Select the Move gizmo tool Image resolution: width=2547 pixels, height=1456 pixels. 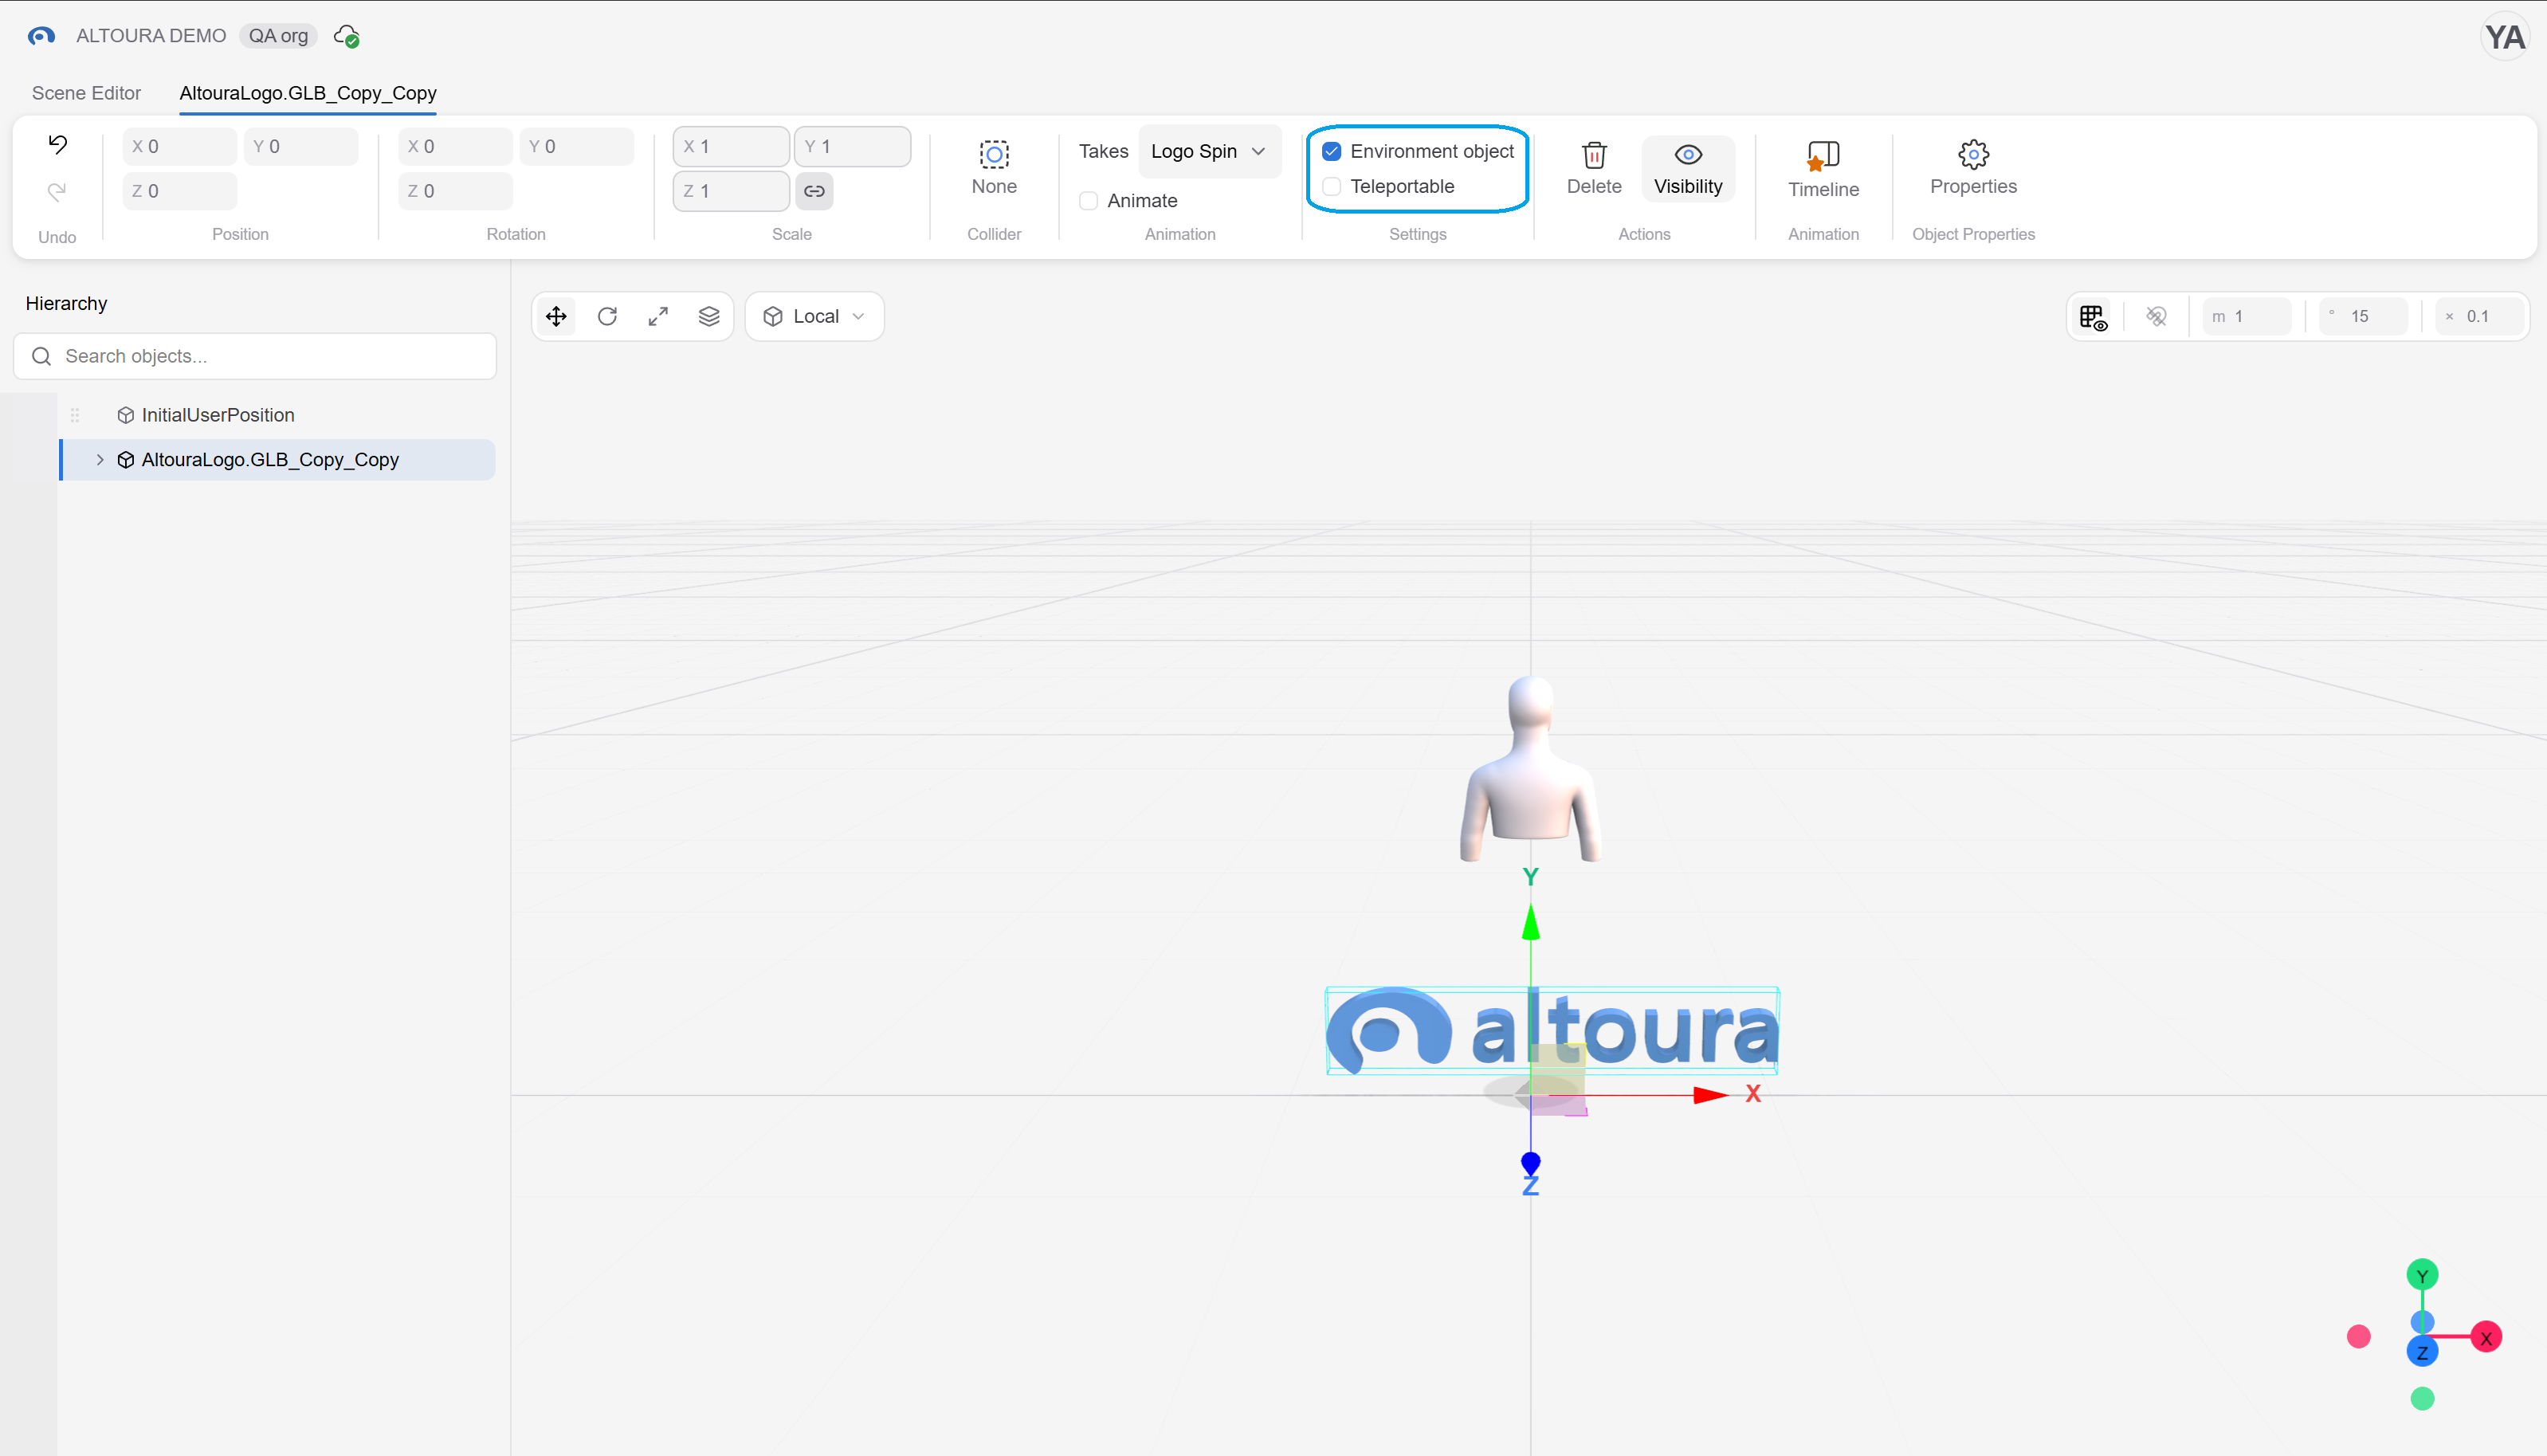click(556, 317)
